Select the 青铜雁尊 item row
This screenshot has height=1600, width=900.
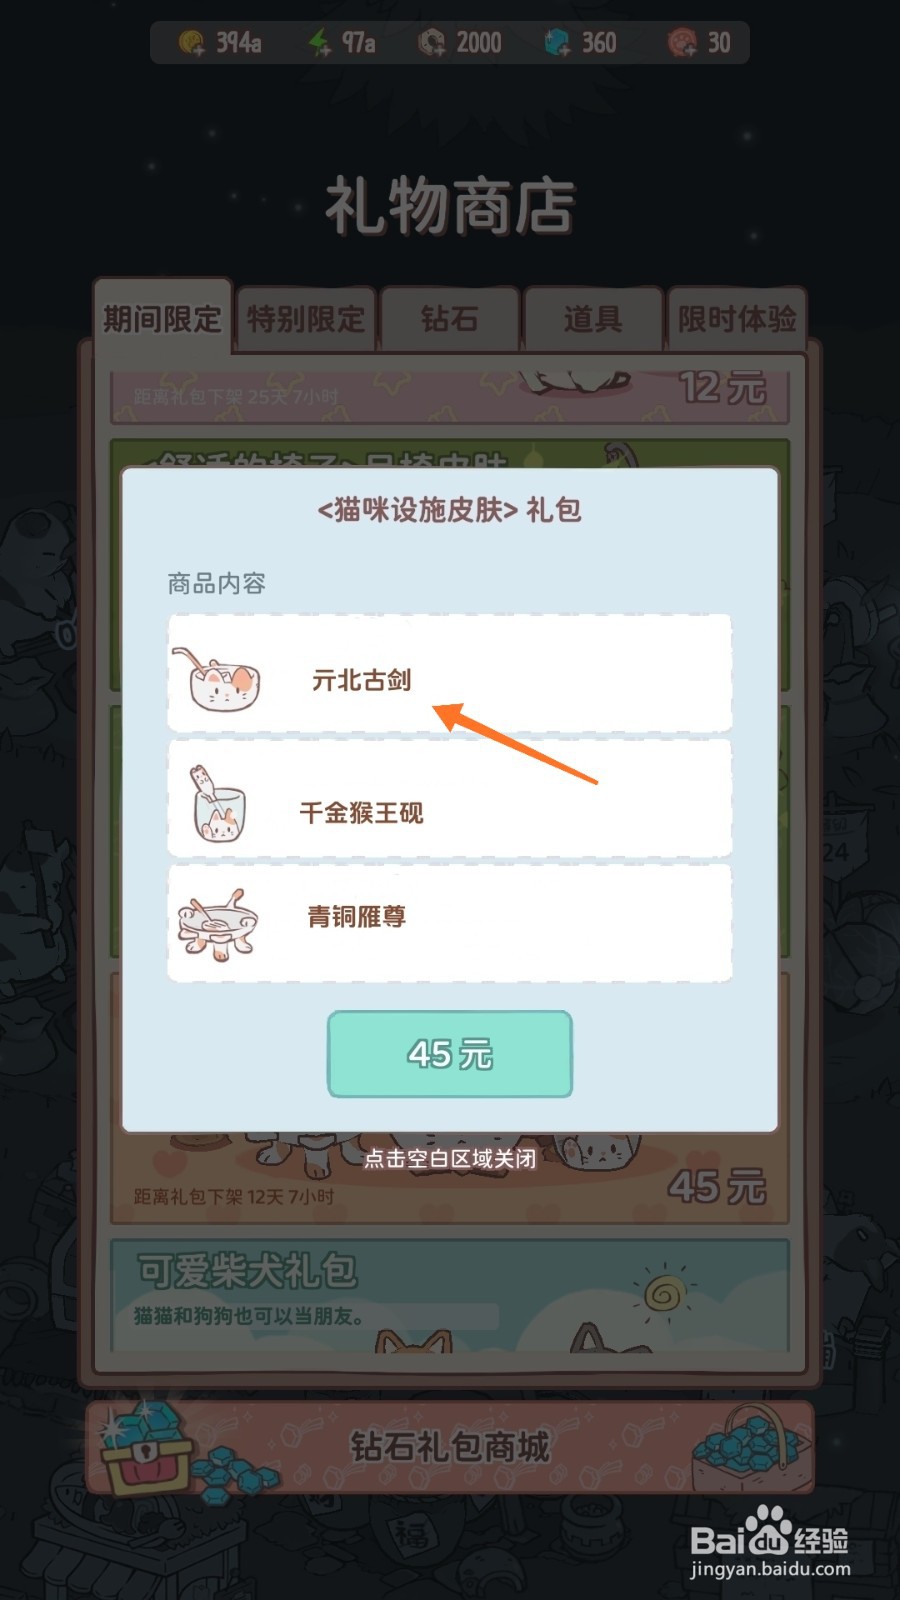pyautogui.click(x=450, y=923)
